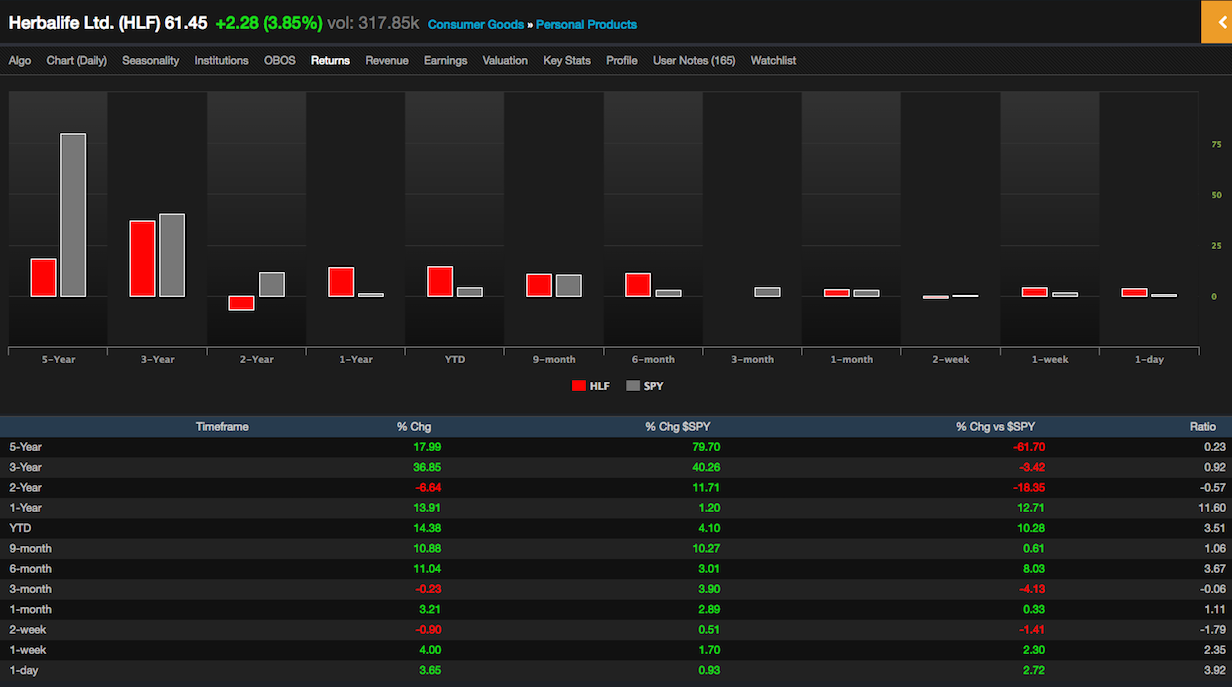Click the red 5-Year HLF bar
The image size is (1232, 687).
pos(43,277)
